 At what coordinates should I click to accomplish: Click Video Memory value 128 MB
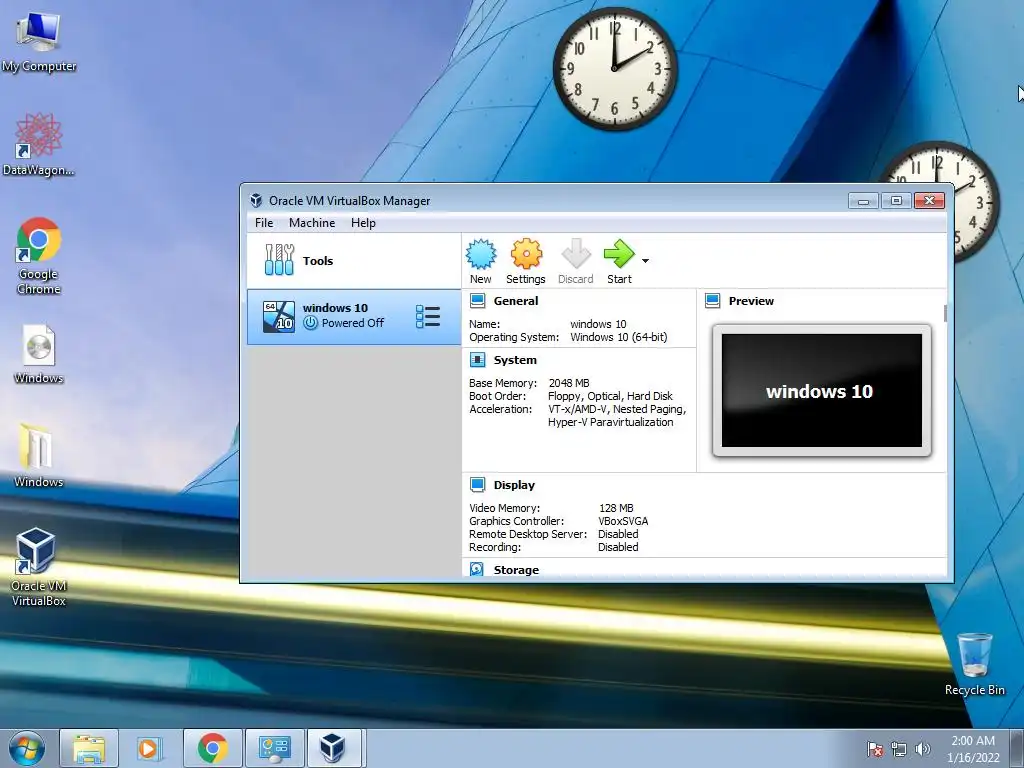click(x=616, y=507)
